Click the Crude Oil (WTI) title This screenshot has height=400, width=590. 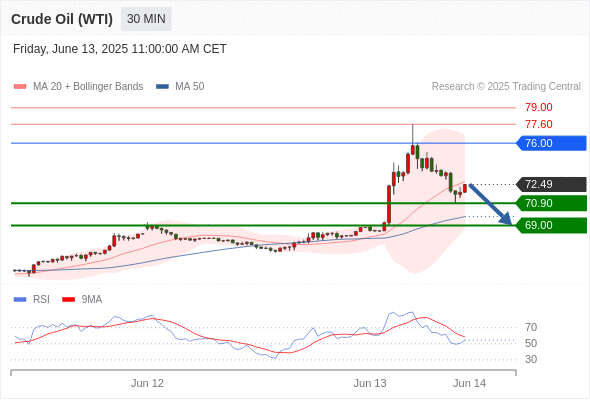pos(62,19)
